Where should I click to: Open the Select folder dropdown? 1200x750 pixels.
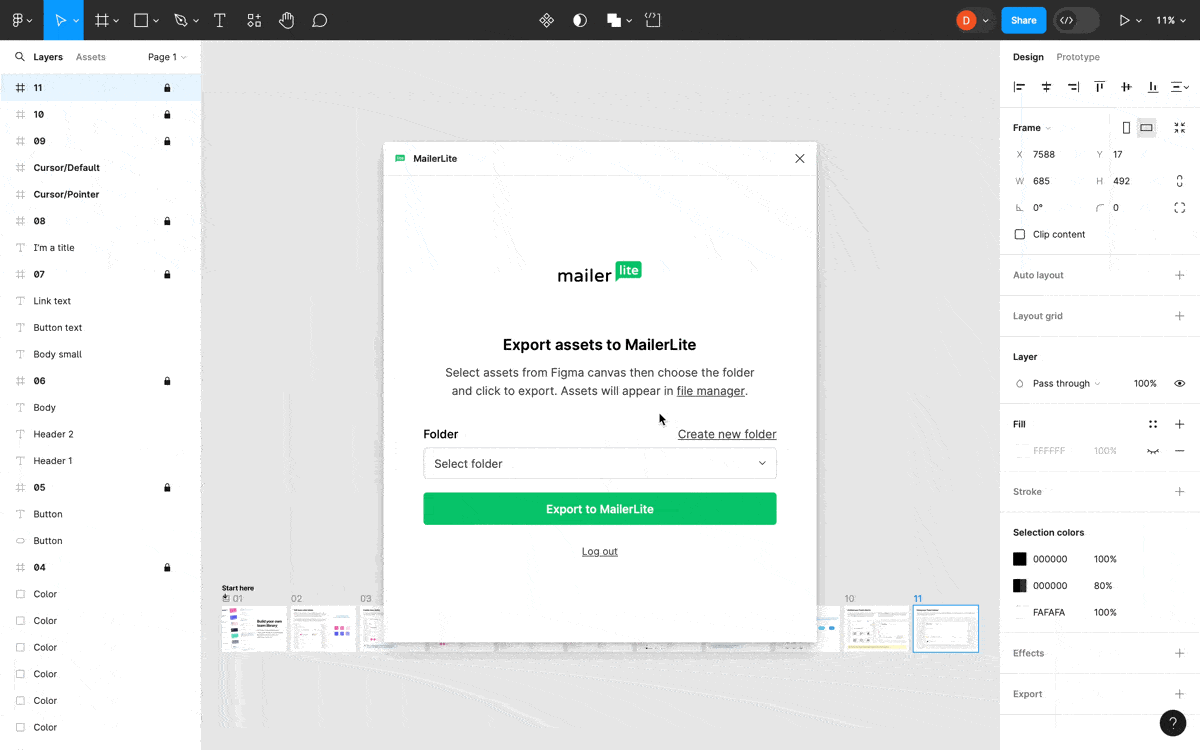[x=600, y=463]
